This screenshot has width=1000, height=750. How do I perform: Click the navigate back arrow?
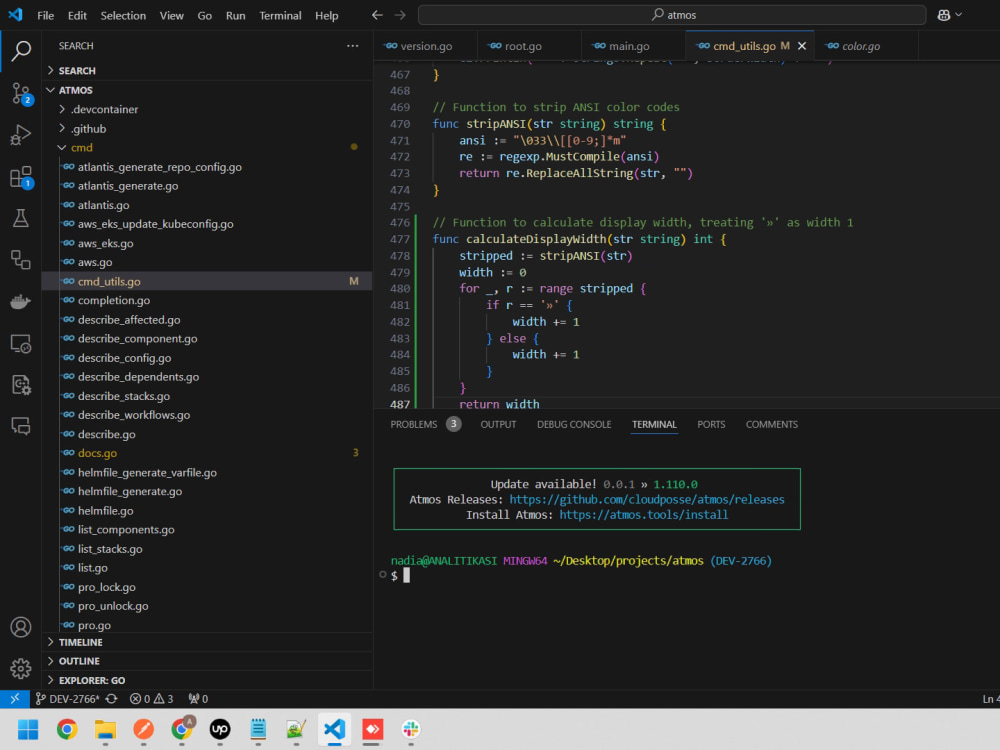[377, 15]
